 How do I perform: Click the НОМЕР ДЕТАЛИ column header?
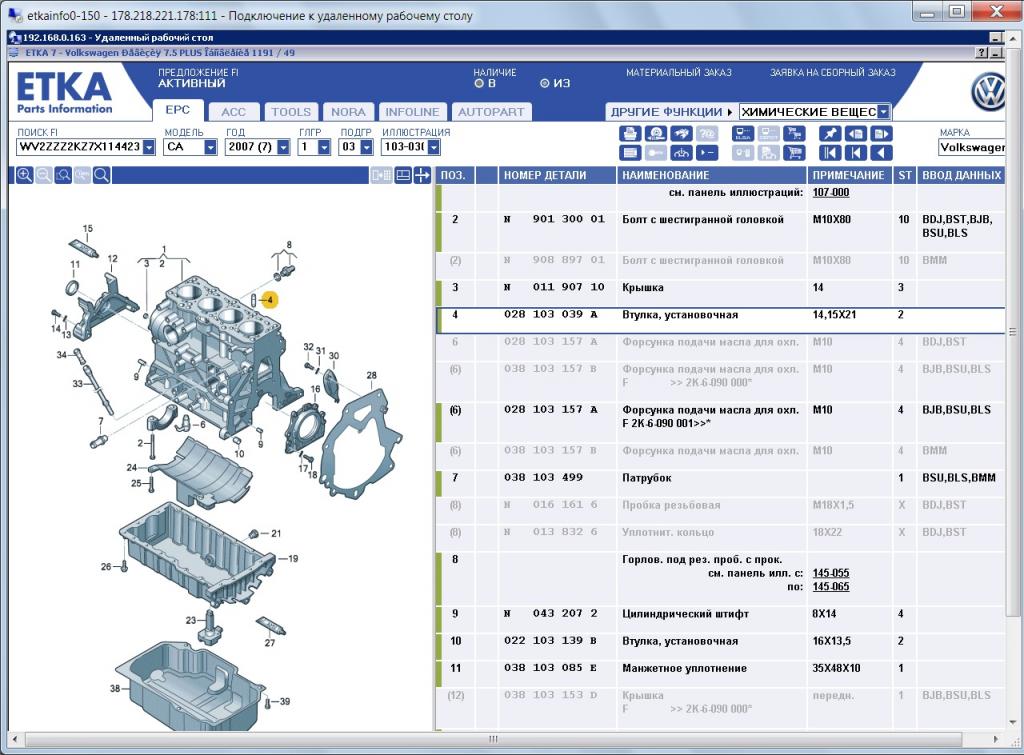tap(557, 175)
